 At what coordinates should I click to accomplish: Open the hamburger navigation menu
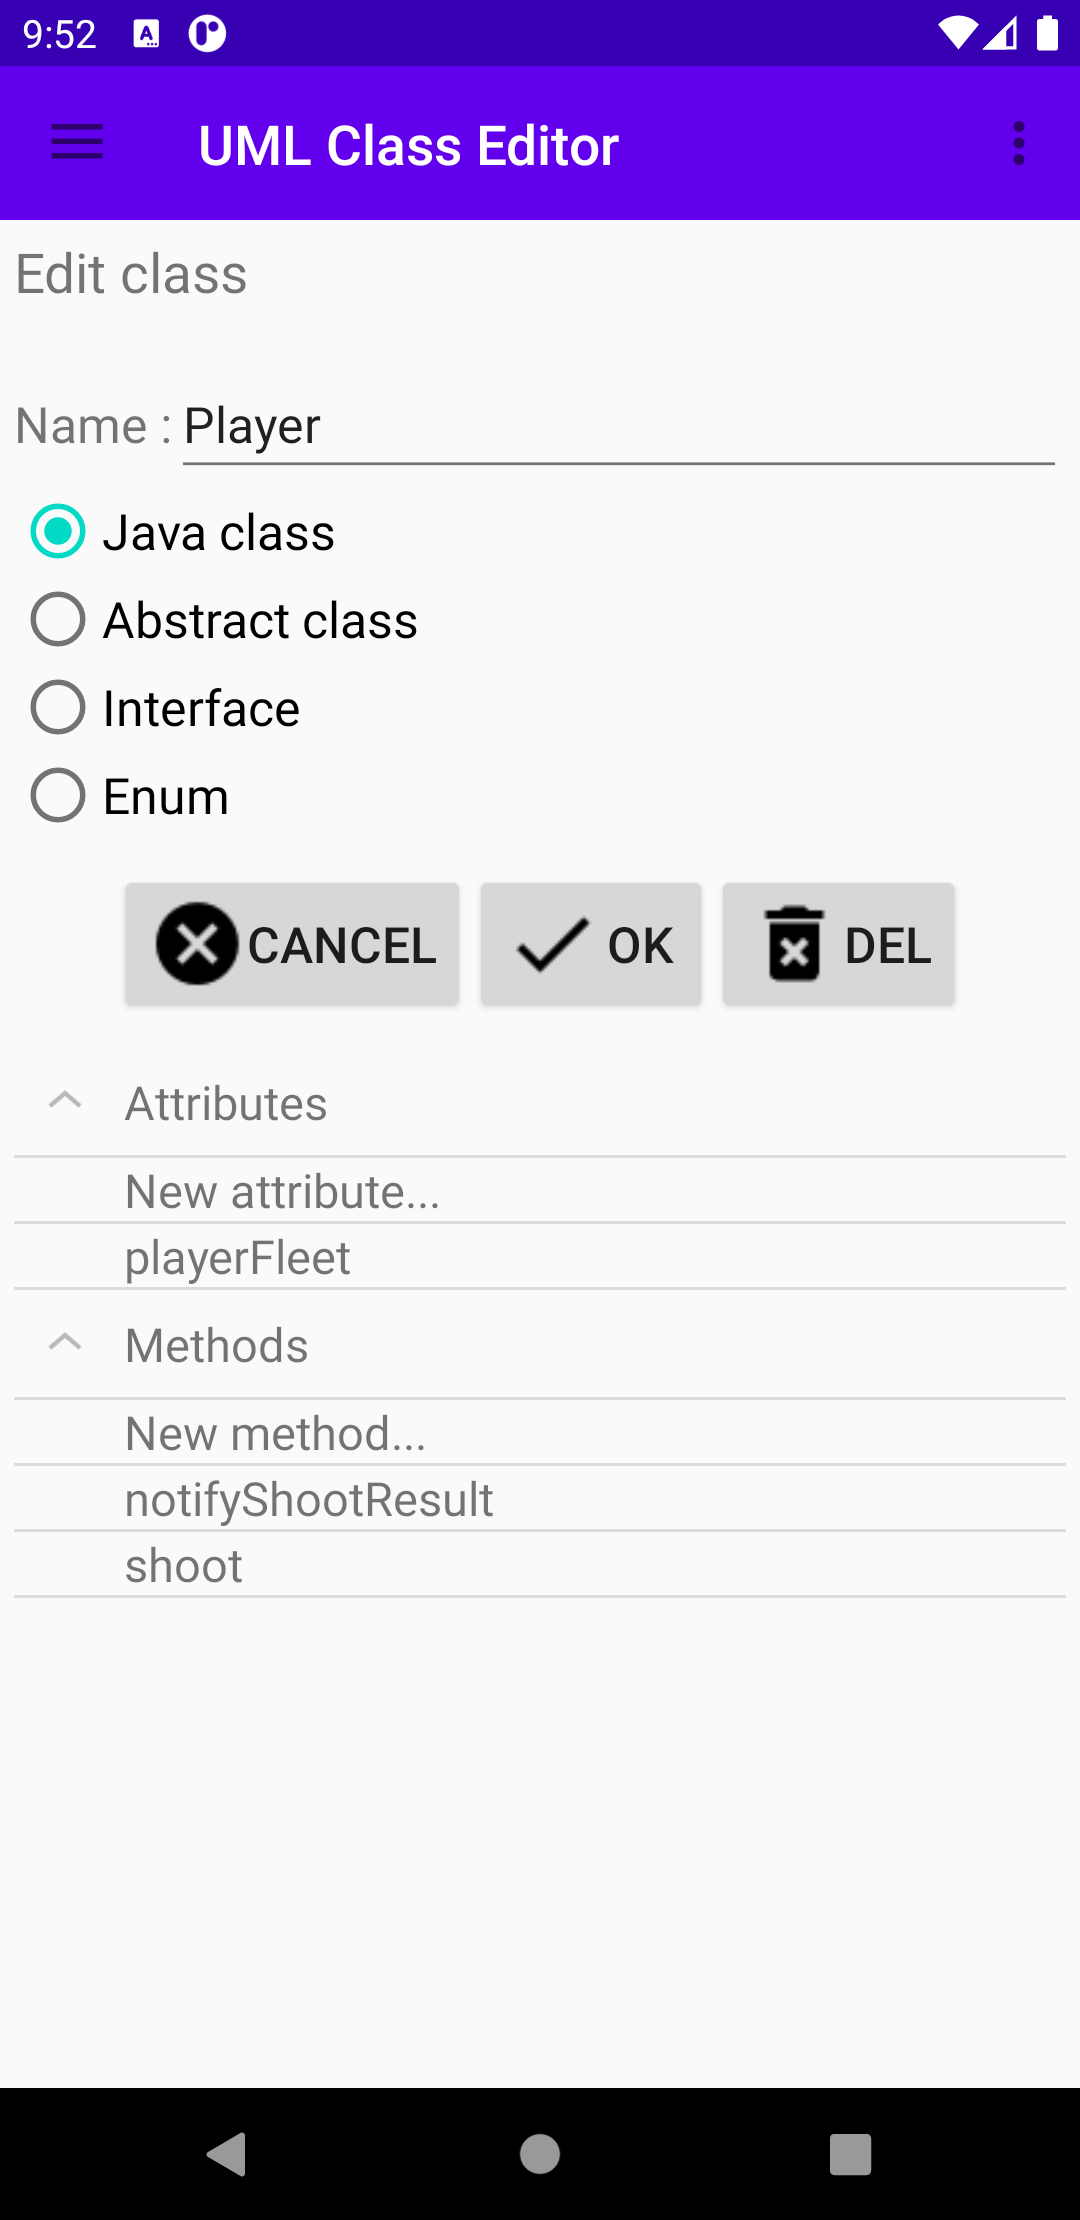click(x=77, y=143)
